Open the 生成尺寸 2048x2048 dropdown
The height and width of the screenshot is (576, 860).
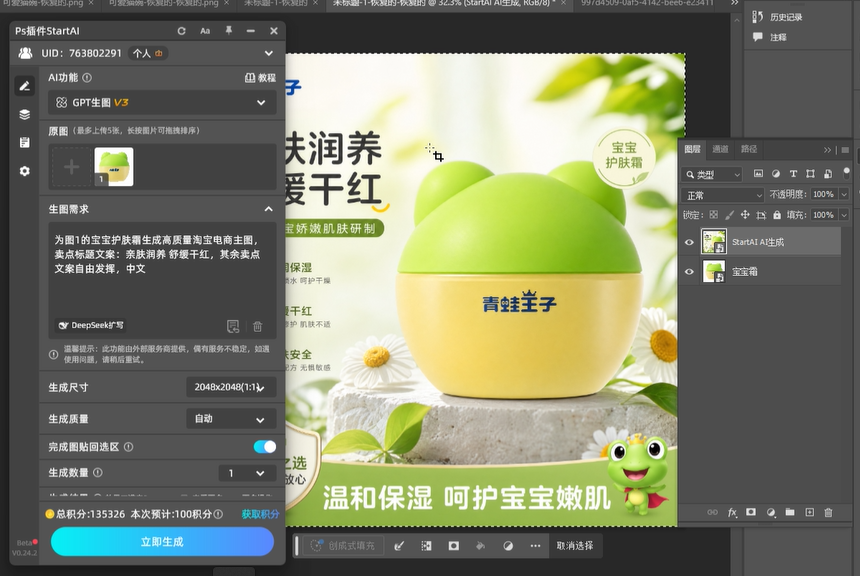pyautogui.click(x=231, y=387)
